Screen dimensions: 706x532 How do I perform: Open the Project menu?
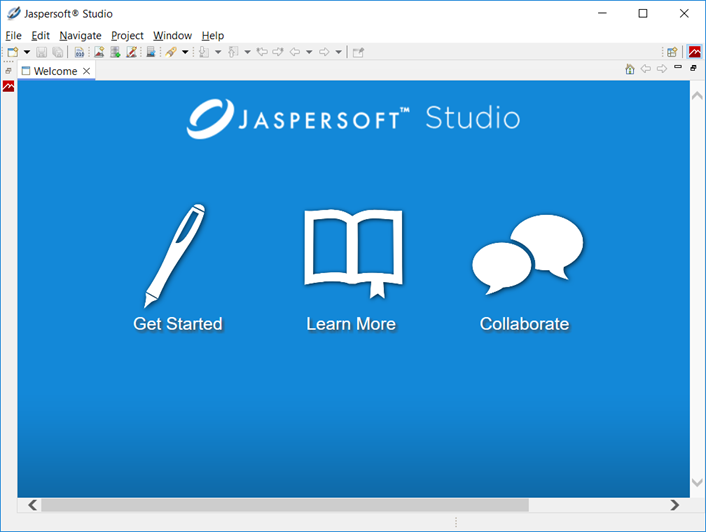pyautogui.click(x=127, y=35)
